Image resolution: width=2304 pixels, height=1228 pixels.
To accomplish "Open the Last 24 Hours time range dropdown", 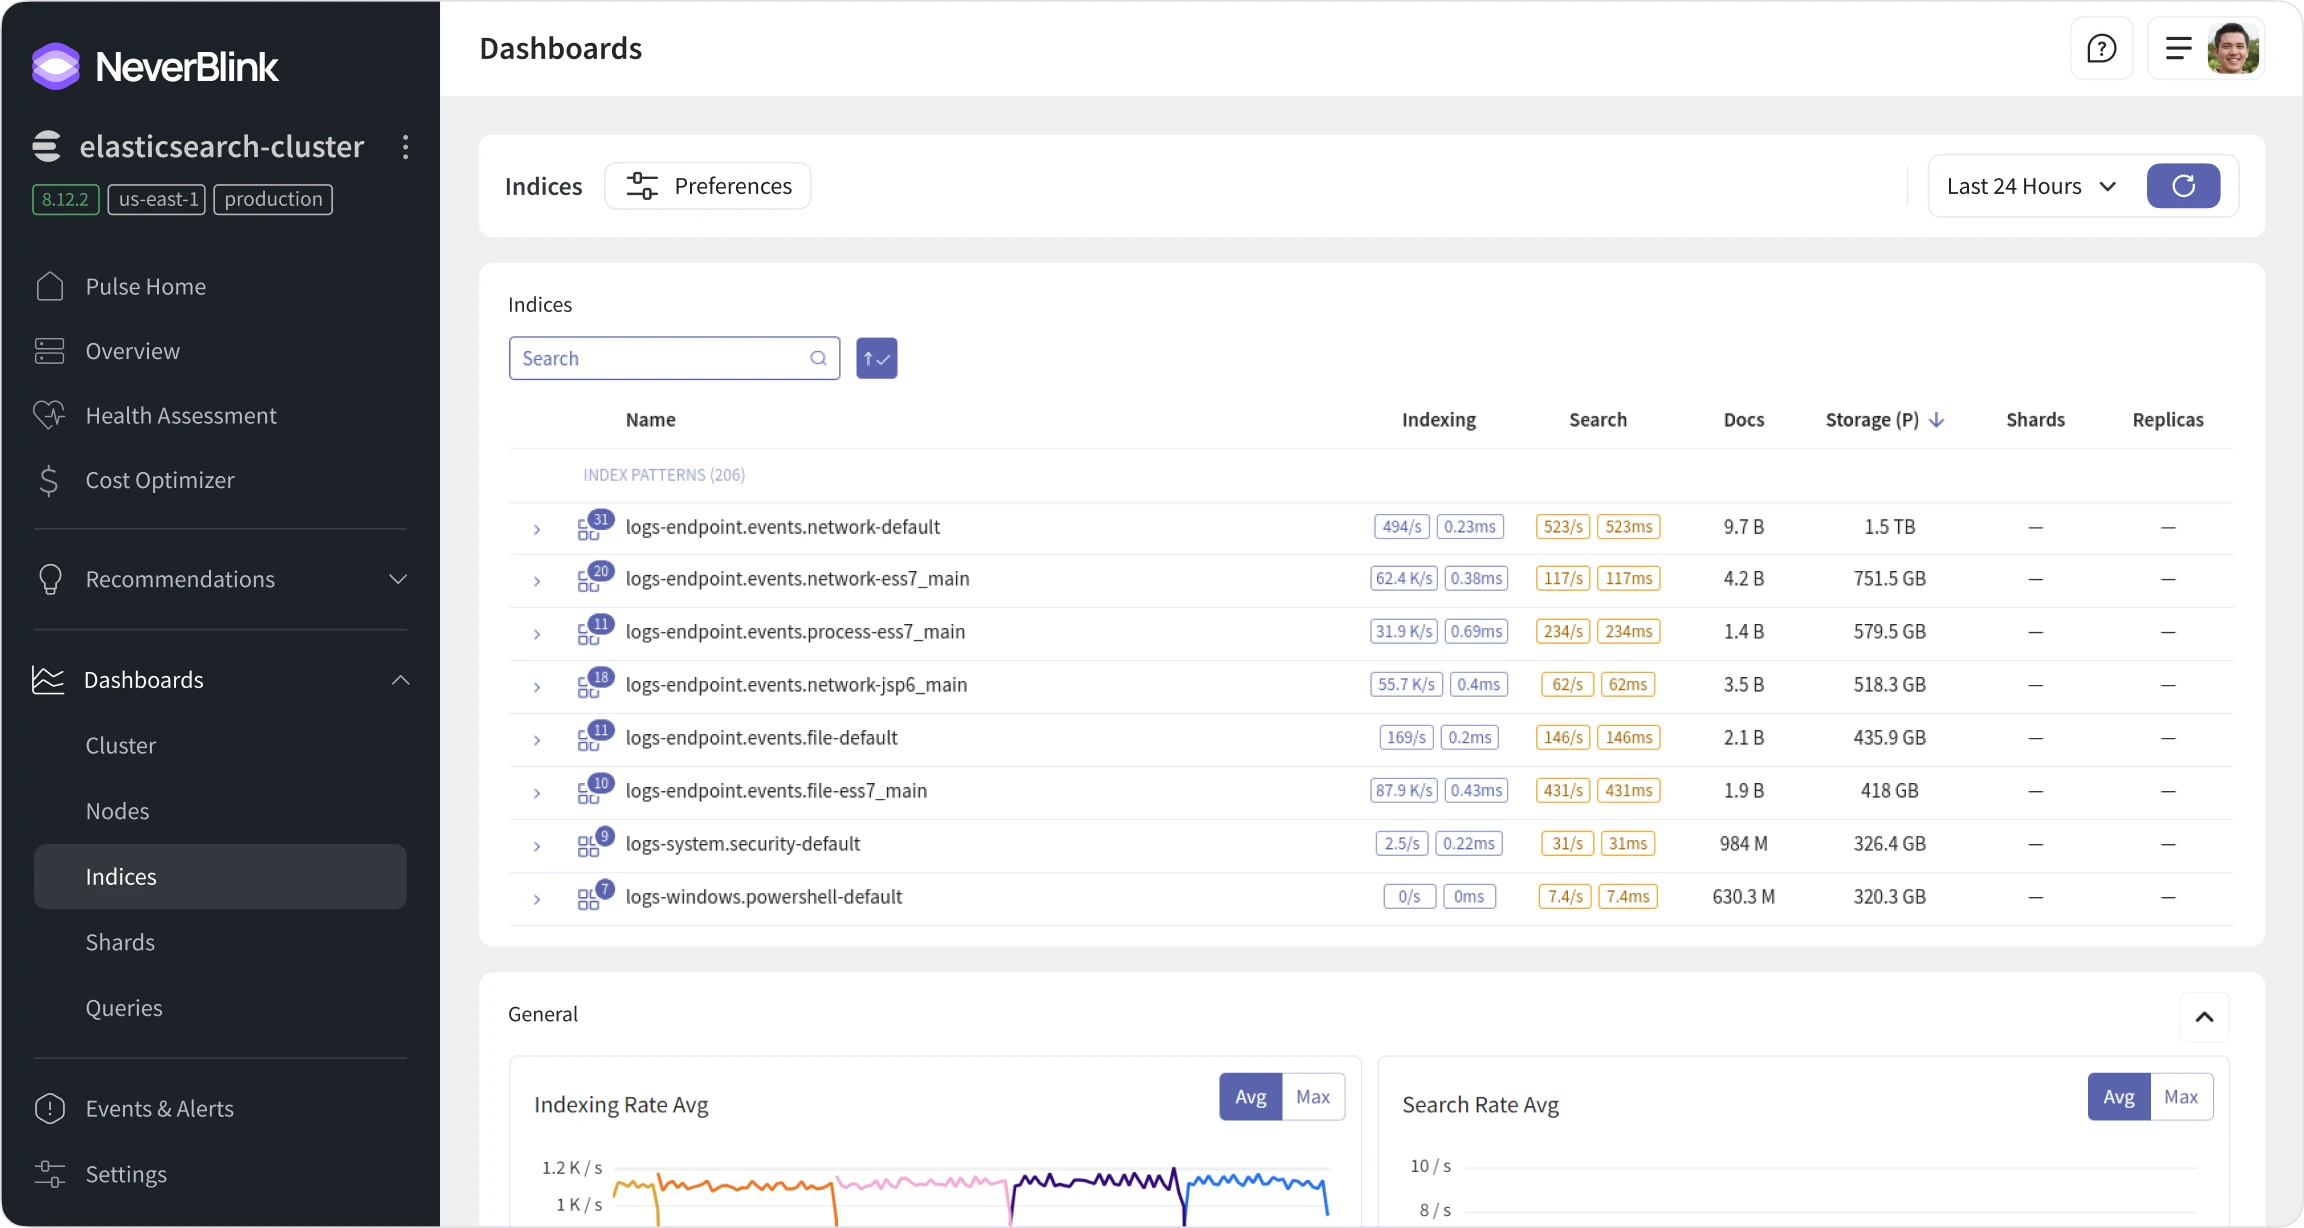I will (2032, 186).
